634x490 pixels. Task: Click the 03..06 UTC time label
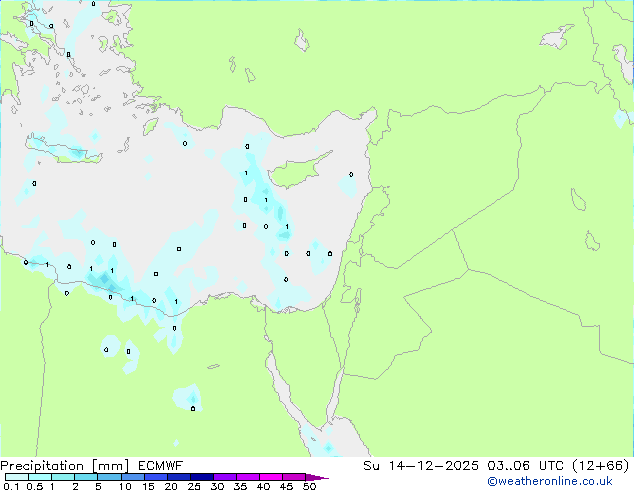(x=525, y=466)
